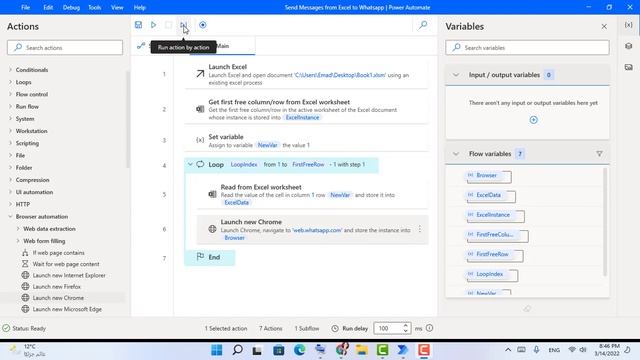Click the Subflows icon beside Main tab
Screen dimensions: 640x360
tap(141, 46)
